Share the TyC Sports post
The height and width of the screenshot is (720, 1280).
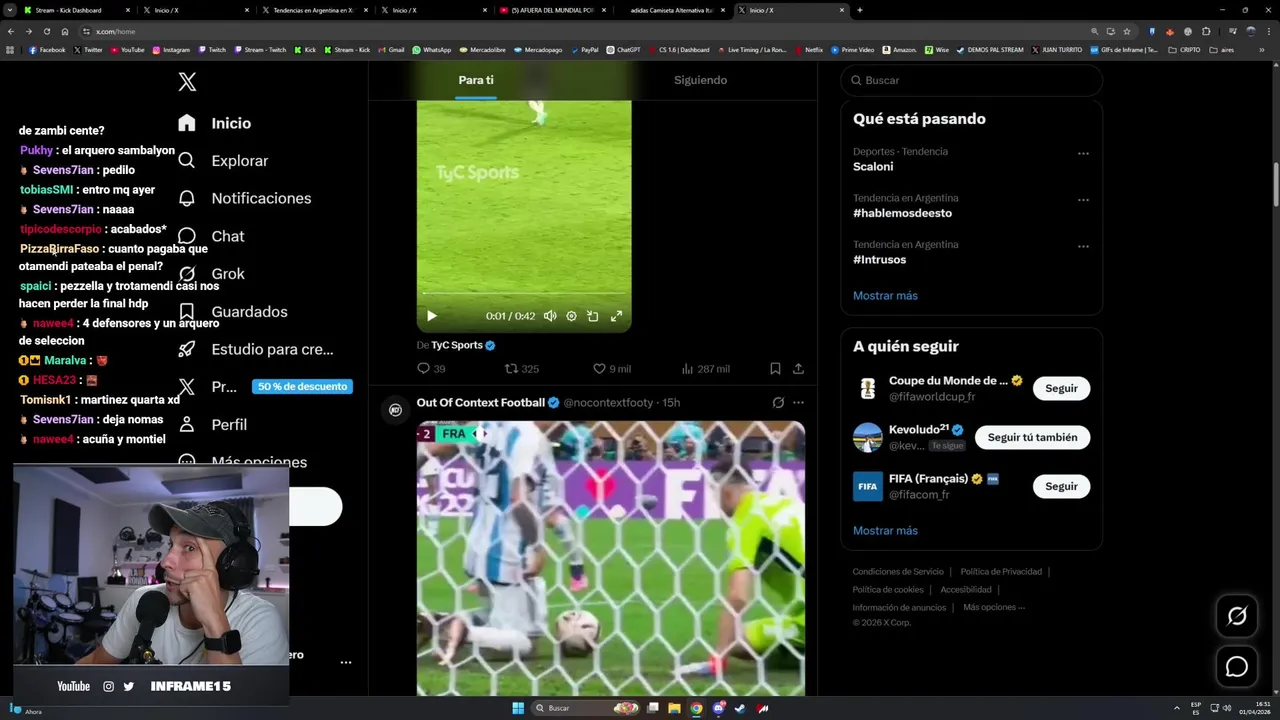(x=798, y=369)
